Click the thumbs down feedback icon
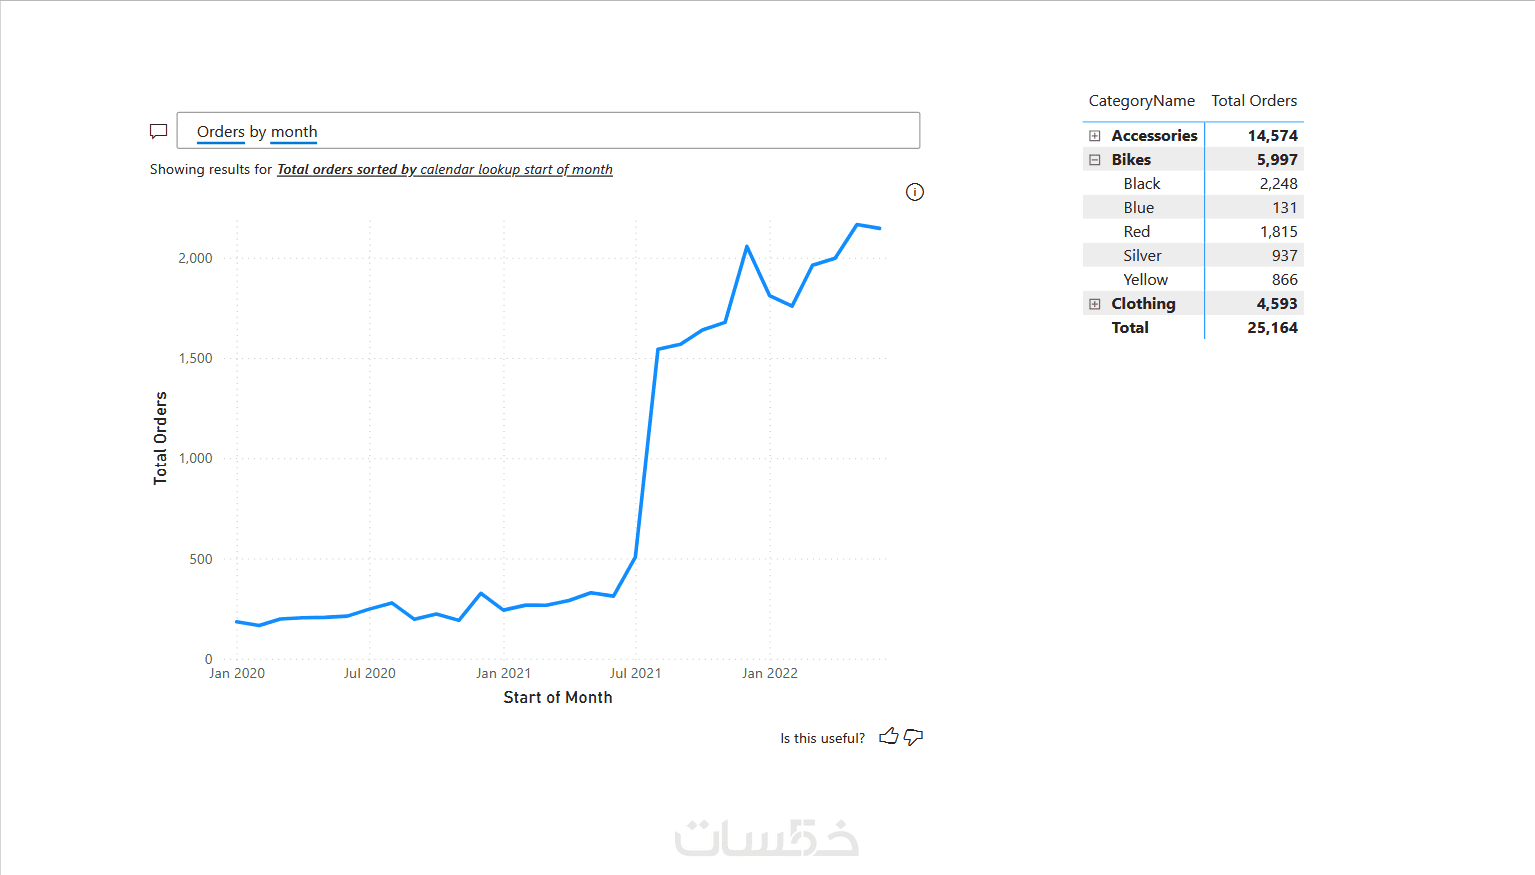1535x875 pixels. [x=913, y=737]
